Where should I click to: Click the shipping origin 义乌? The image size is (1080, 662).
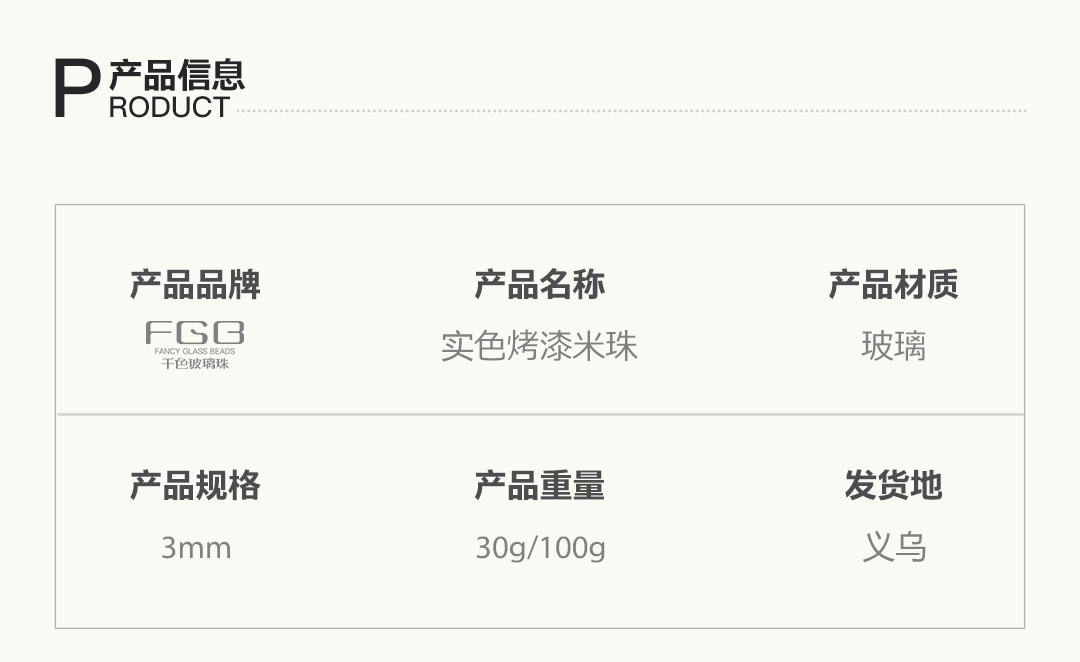(x=894, y=548)
